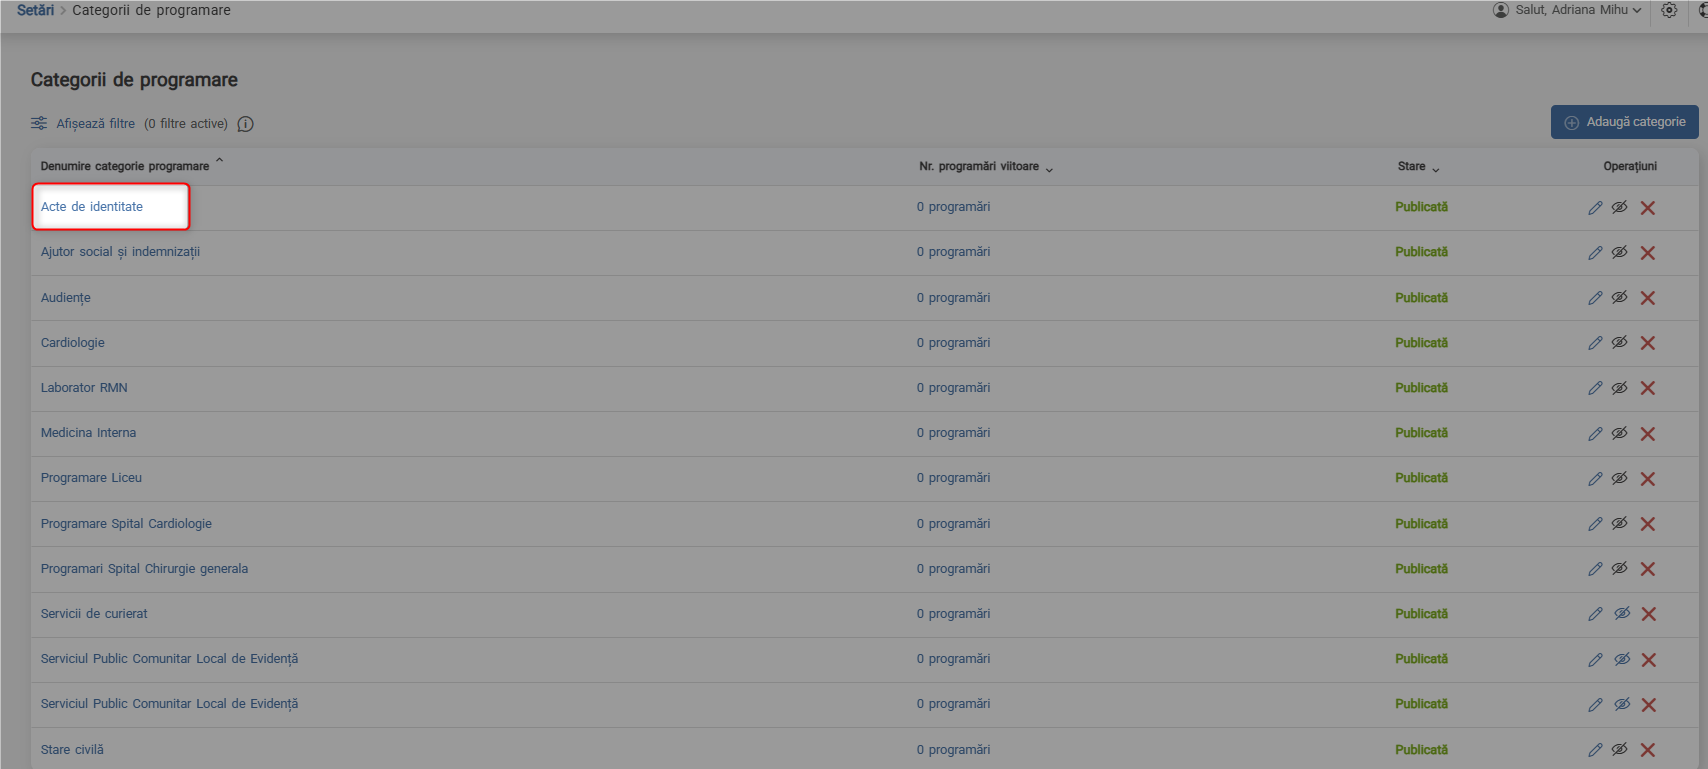
Task: Open the filter sliders icon
Action: tap(39, 123)
